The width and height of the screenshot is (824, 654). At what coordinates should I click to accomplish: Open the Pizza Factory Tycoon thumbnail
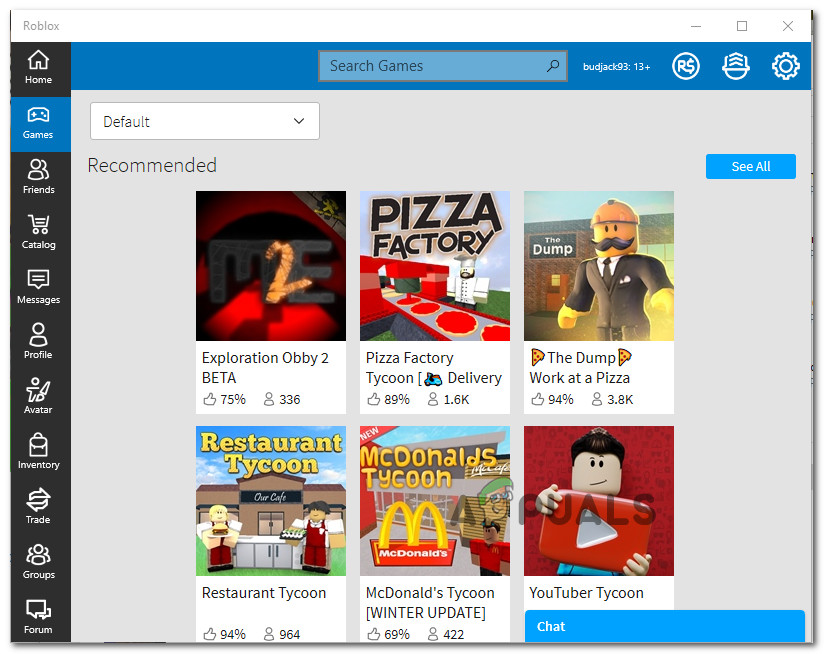[x=434, y=266]
